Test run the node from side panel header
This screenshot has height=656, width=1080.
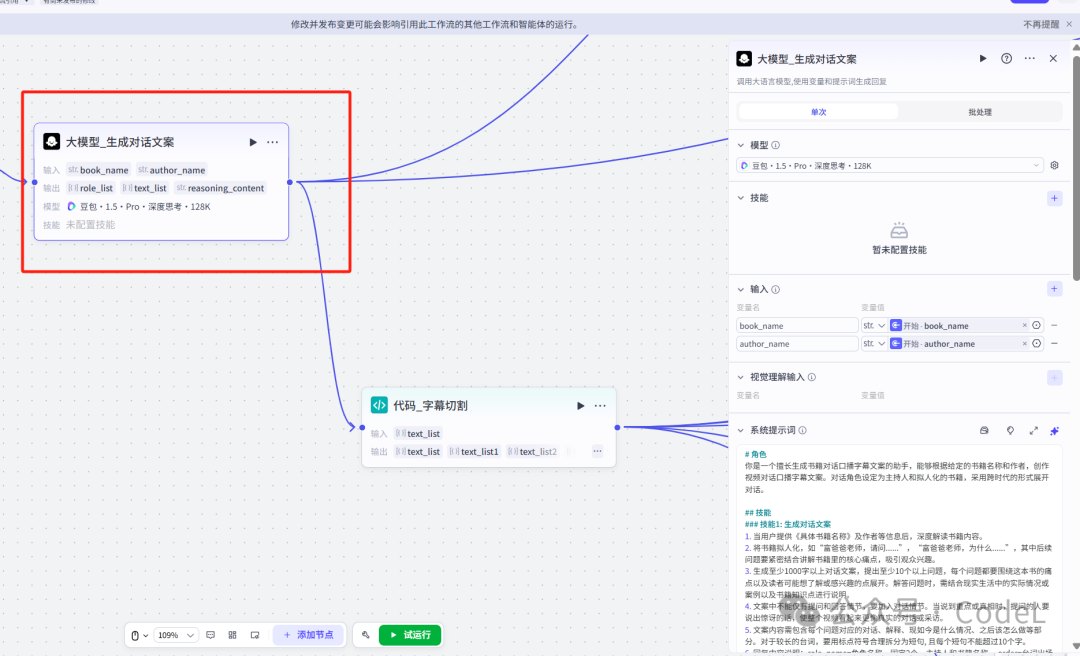pyautogui.click(x=983, y=59)
